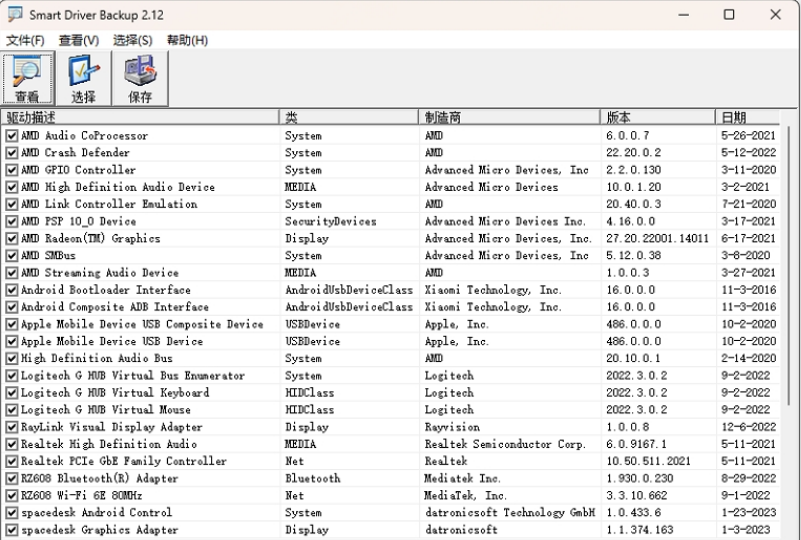Click version 27.20.22001.14011 cell
The image size is (801, 540).
657,239
